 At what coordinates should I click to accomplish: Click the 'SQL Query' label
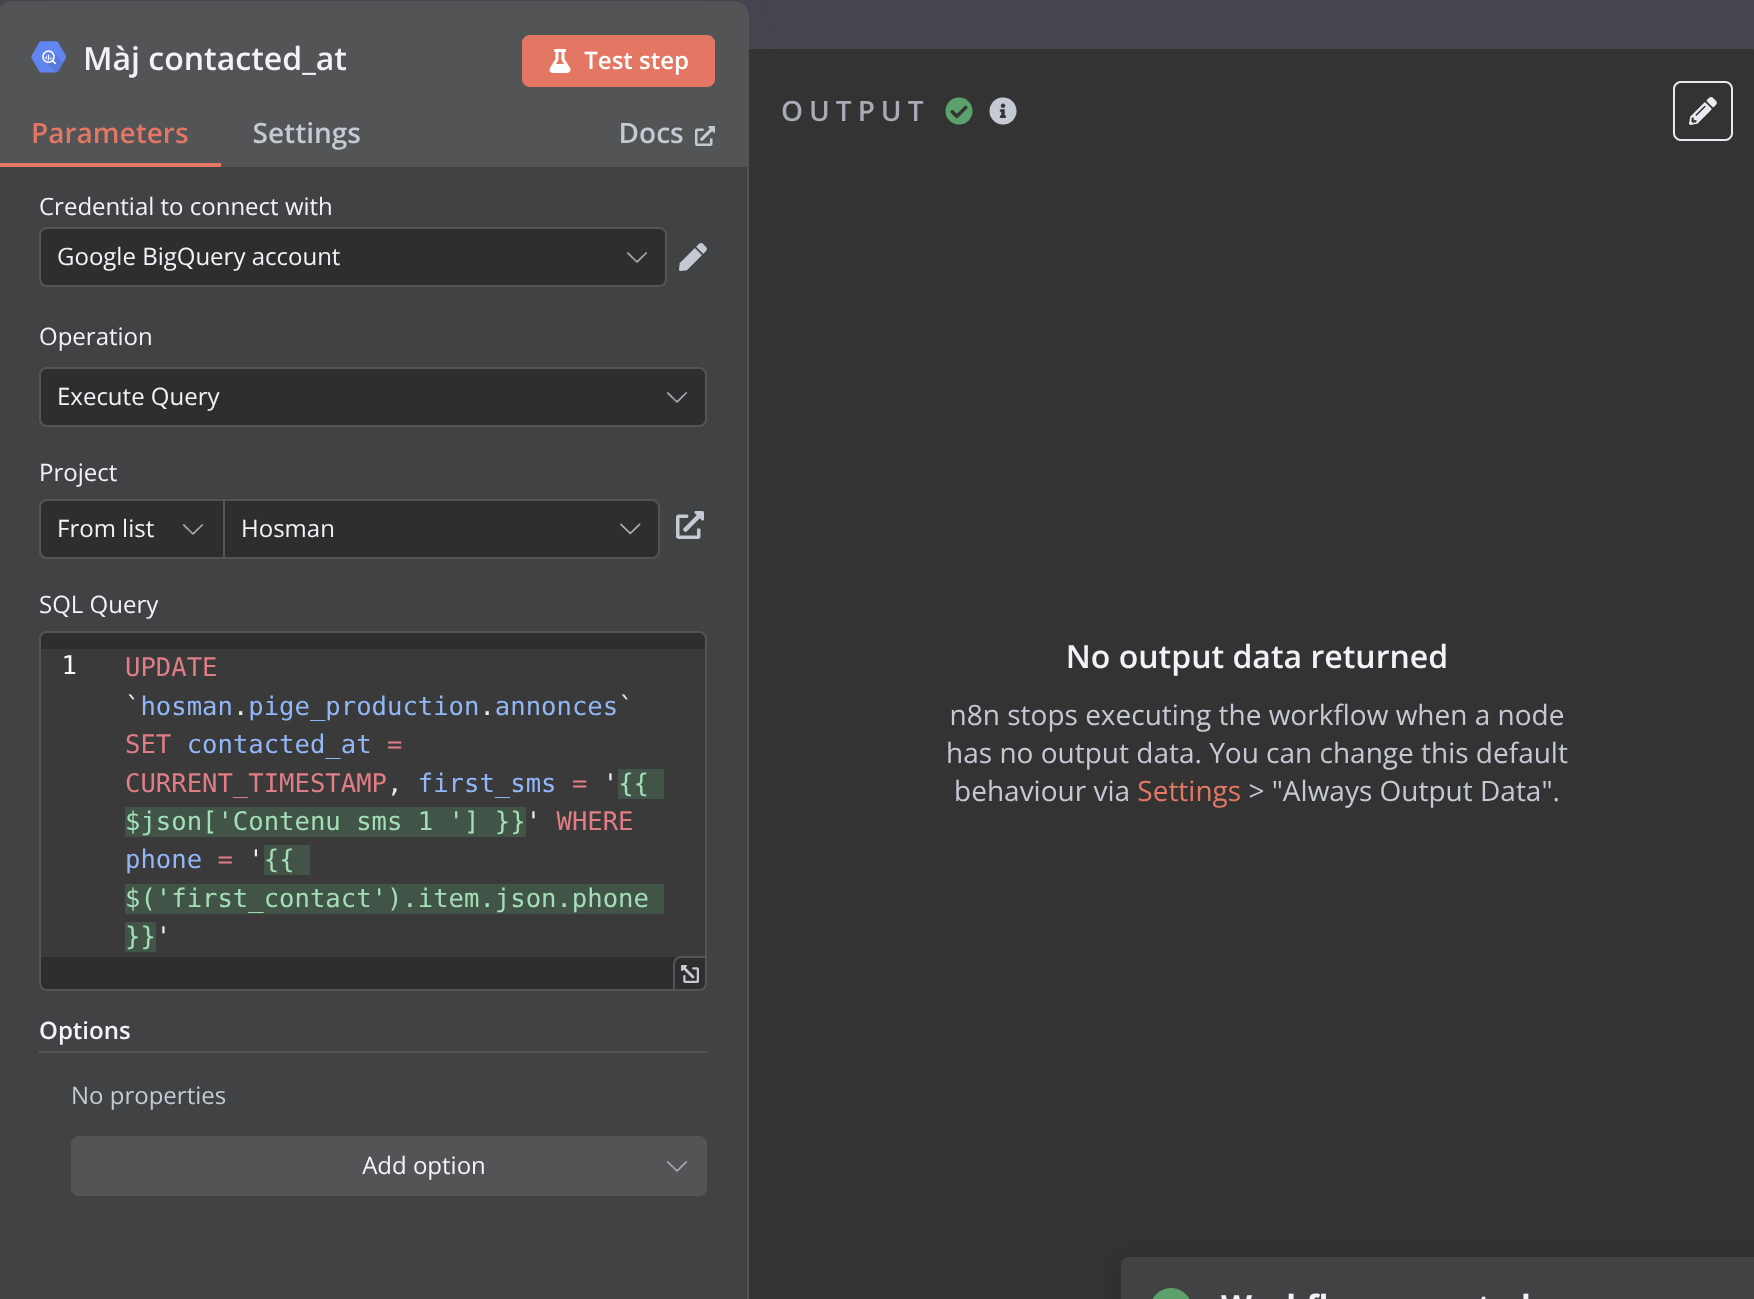tap(99, 605)
